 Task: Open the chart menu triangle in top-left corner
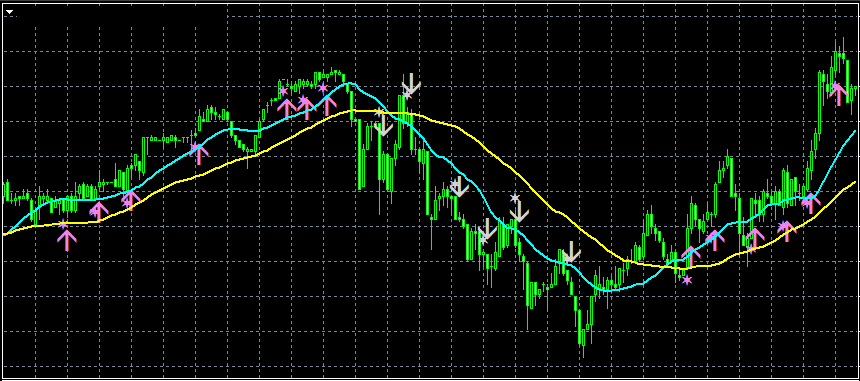tap(9, 12)
